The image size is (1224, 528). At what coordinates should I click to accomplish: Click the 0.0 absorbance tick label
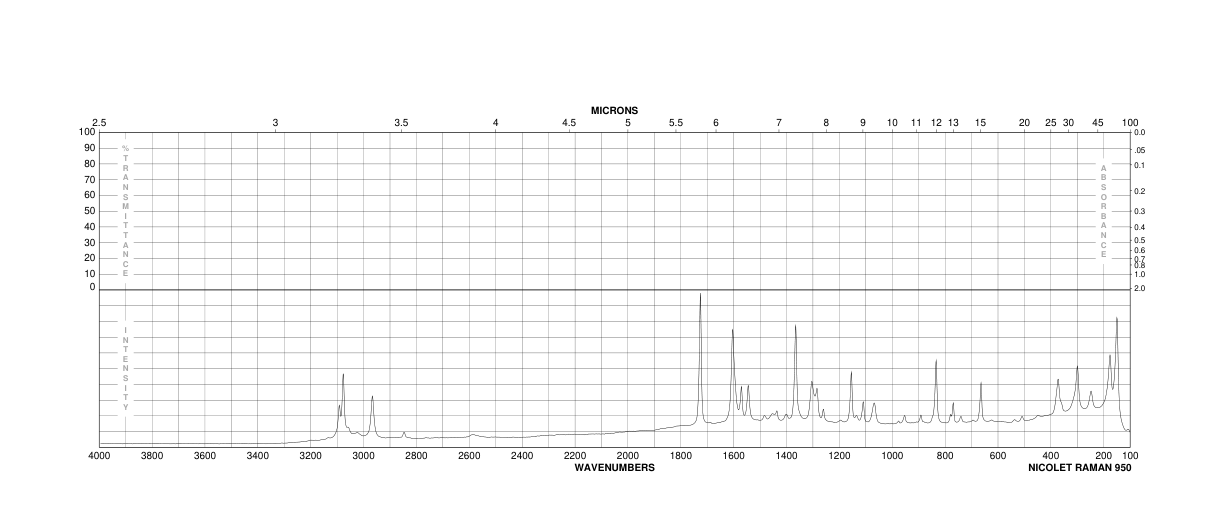[x=1139, y=132]
